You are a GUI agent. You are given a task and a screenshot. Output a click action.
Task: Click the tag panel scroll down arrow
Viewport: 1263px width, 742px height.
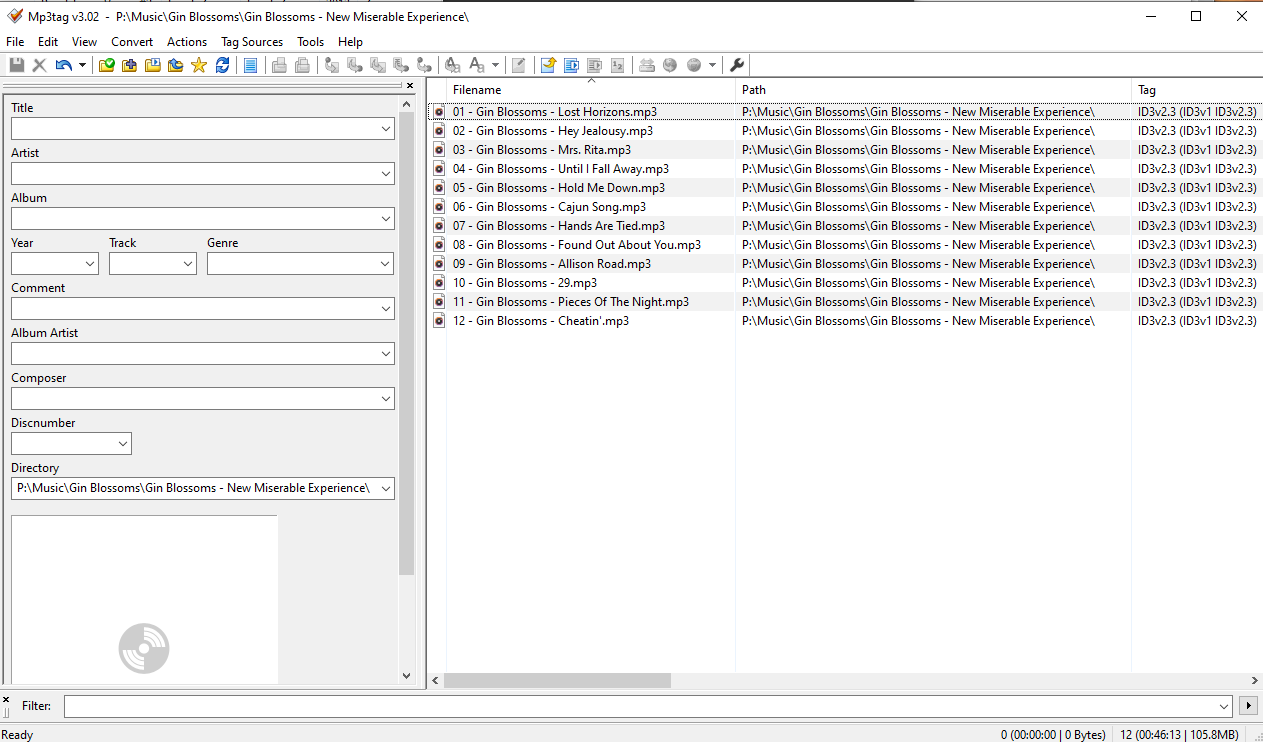[406, 676]
